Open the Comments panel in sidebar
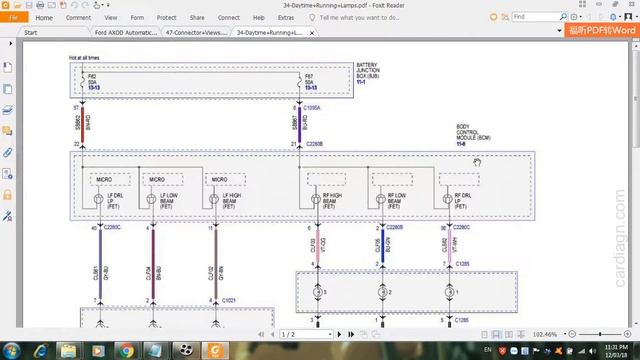Viewport: 640px width, 360px height. [7, 131]
